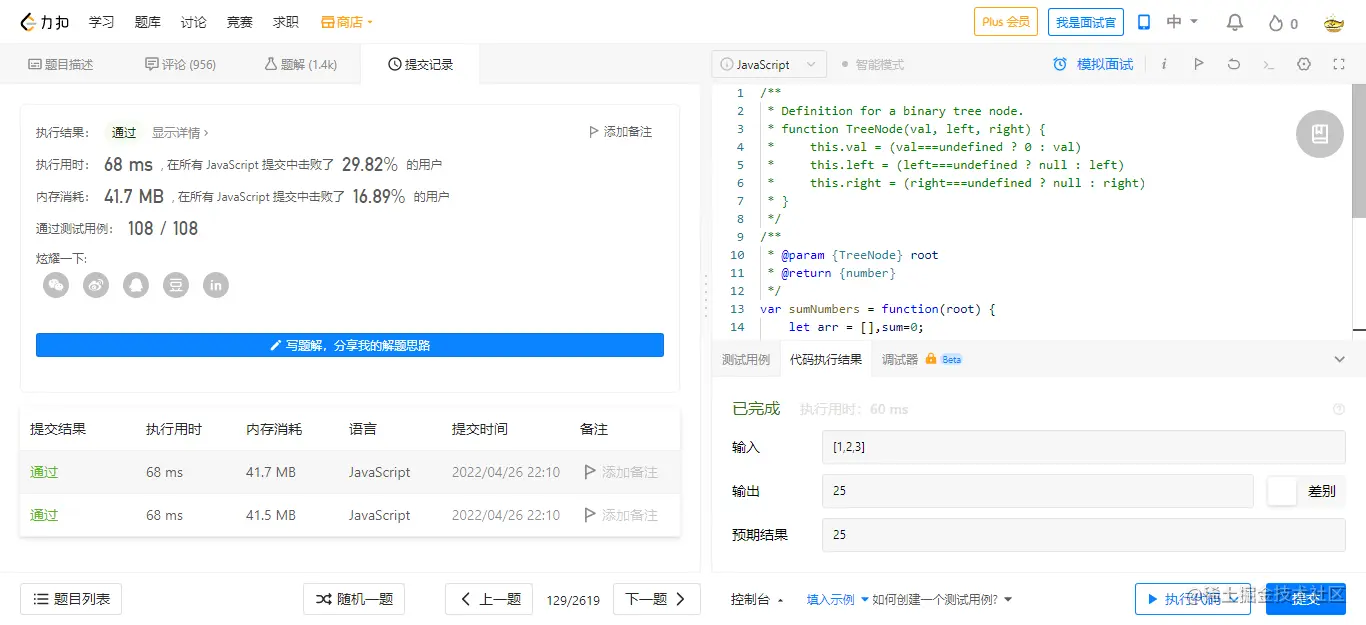Click the 我是面试官 button

1086,22
